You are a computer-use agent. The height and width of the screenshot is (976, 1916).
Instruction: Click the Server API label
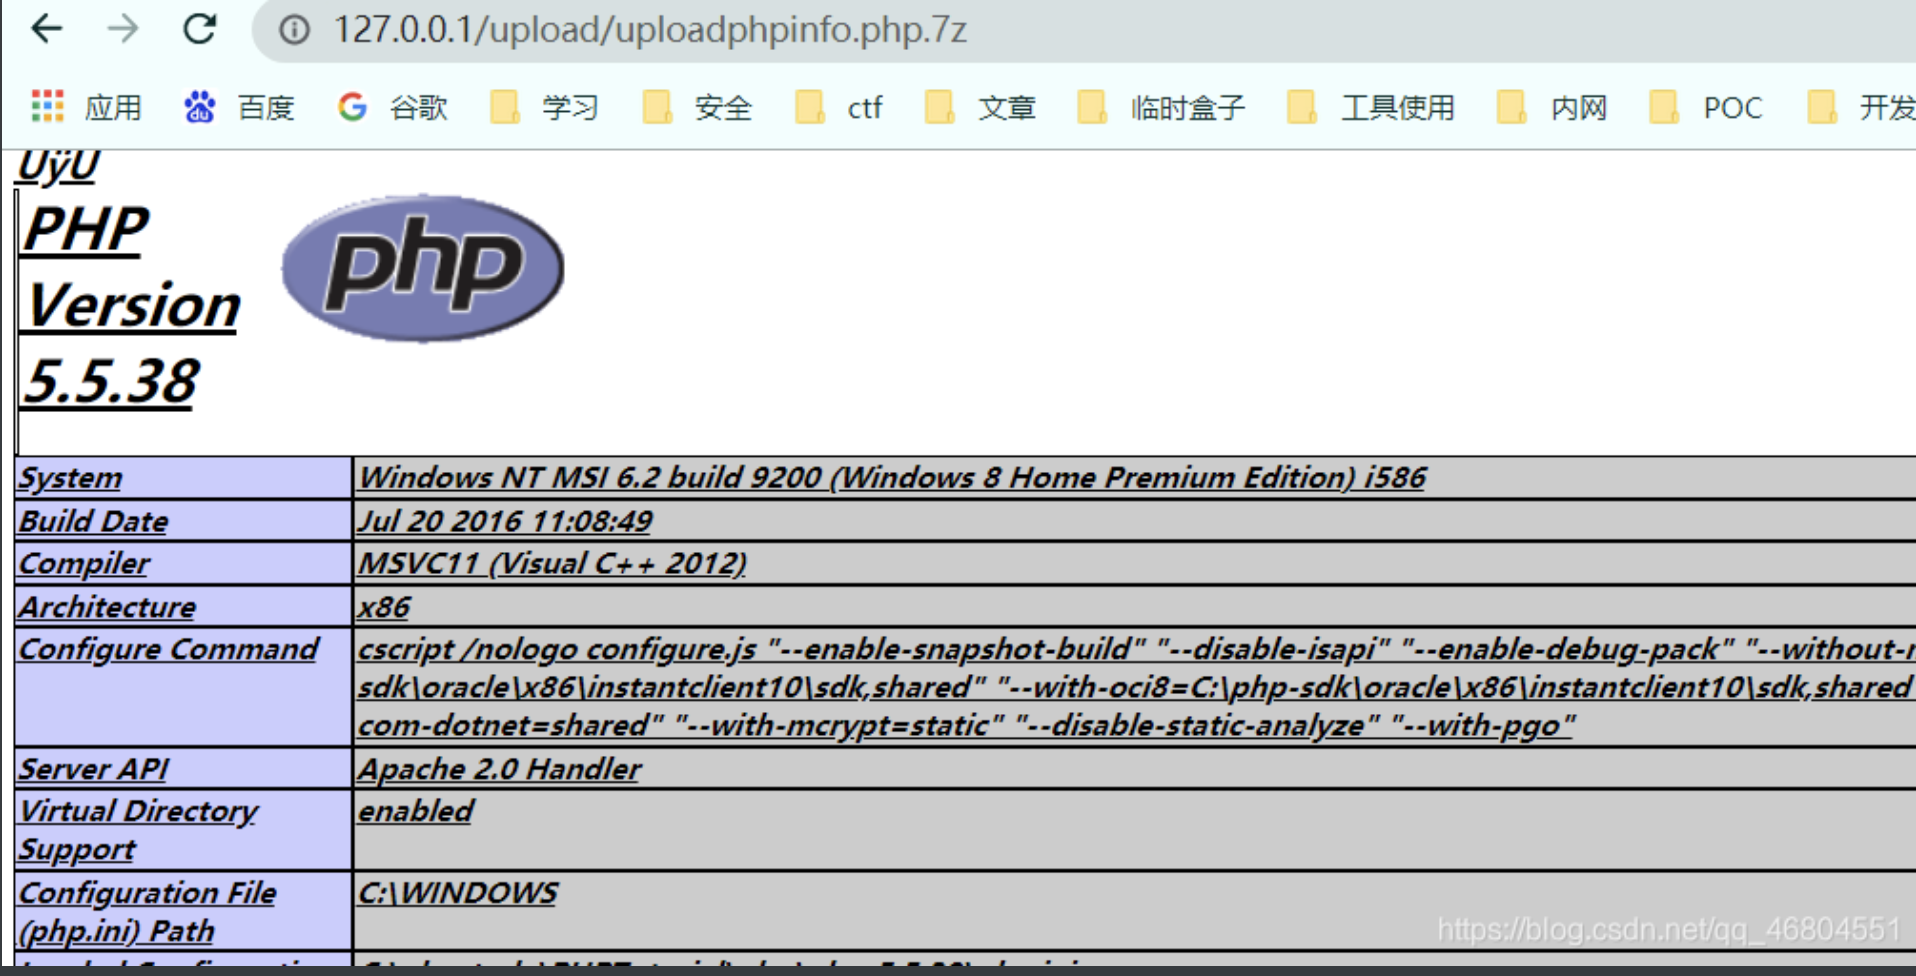[x=93, y=769]
